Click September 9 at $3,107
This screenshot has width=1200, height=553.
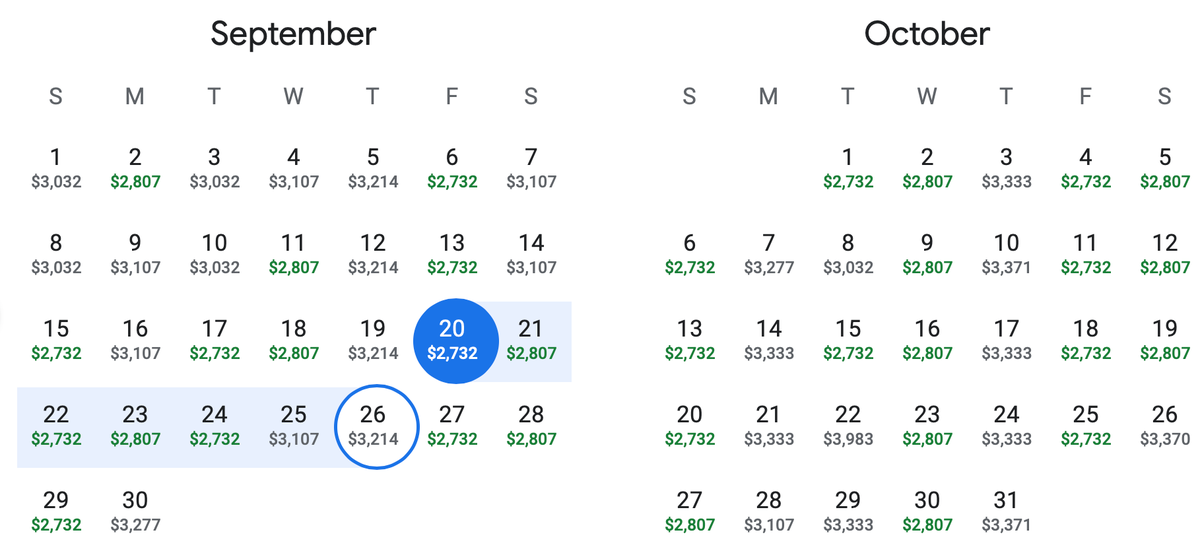pyautogui.click(x=135, y=255)
